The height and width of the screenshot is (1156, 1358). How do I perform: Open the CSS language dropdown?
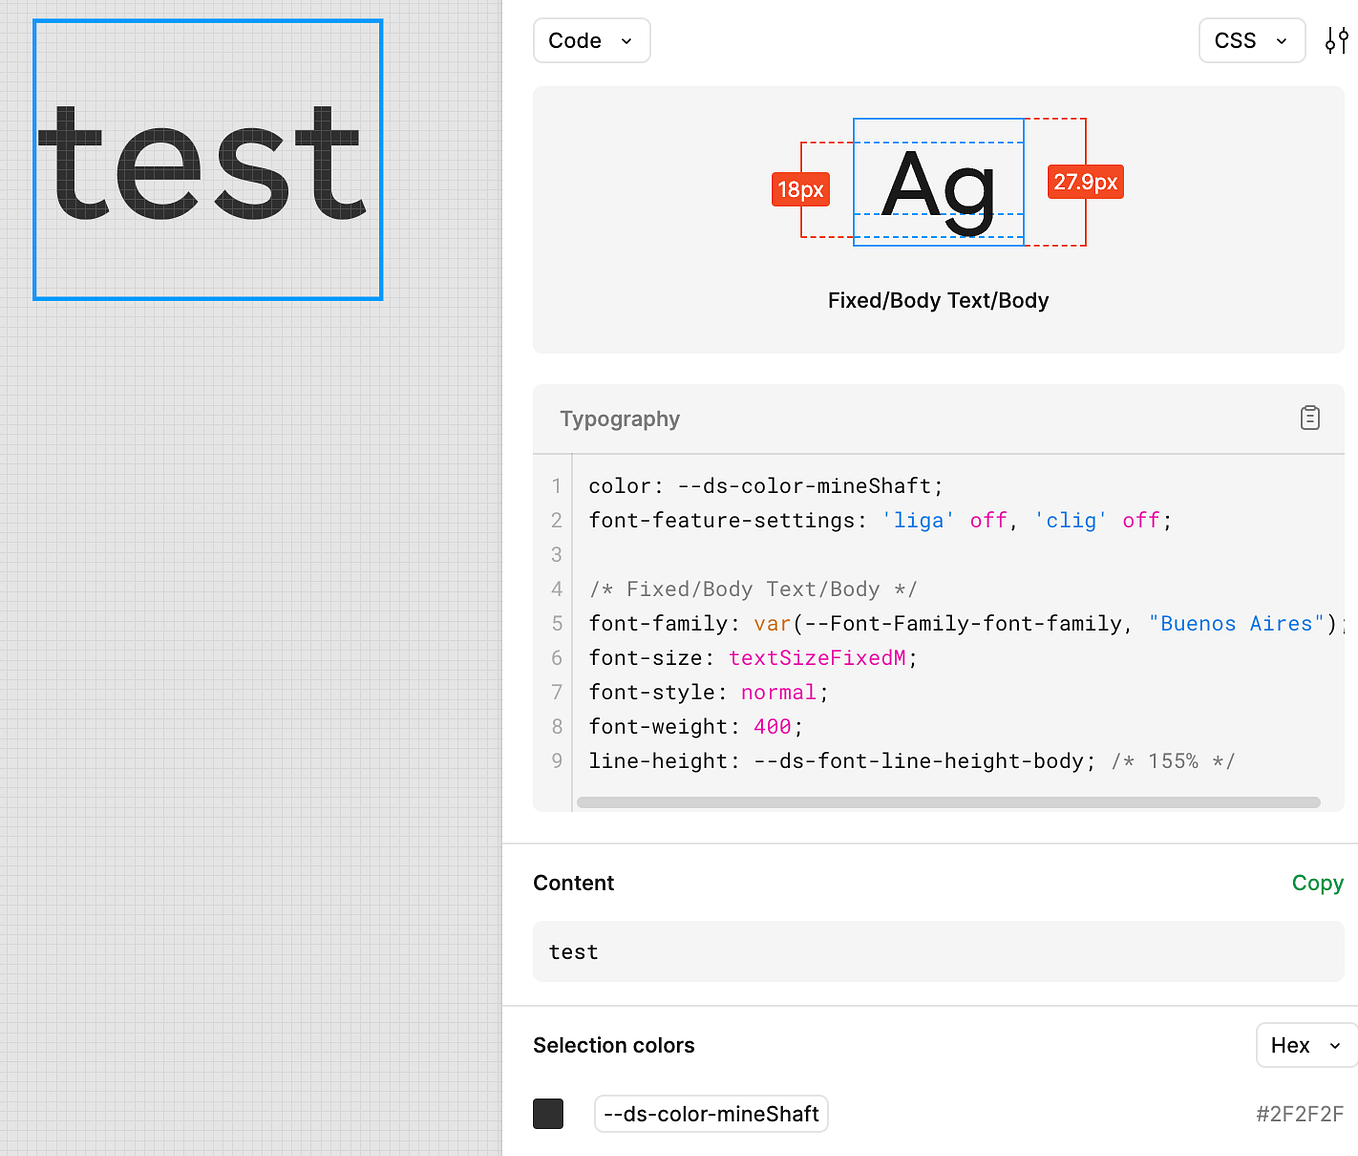[x=1251, y=40]
